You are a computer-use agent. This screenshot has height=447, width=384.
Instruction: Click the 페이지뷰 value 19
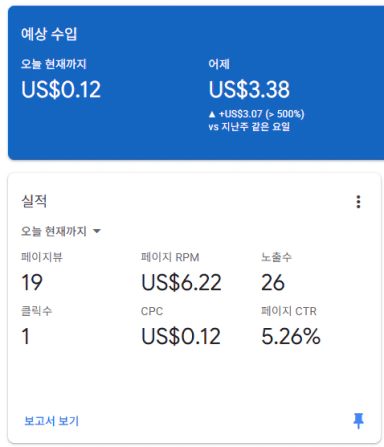coord(32,283)
